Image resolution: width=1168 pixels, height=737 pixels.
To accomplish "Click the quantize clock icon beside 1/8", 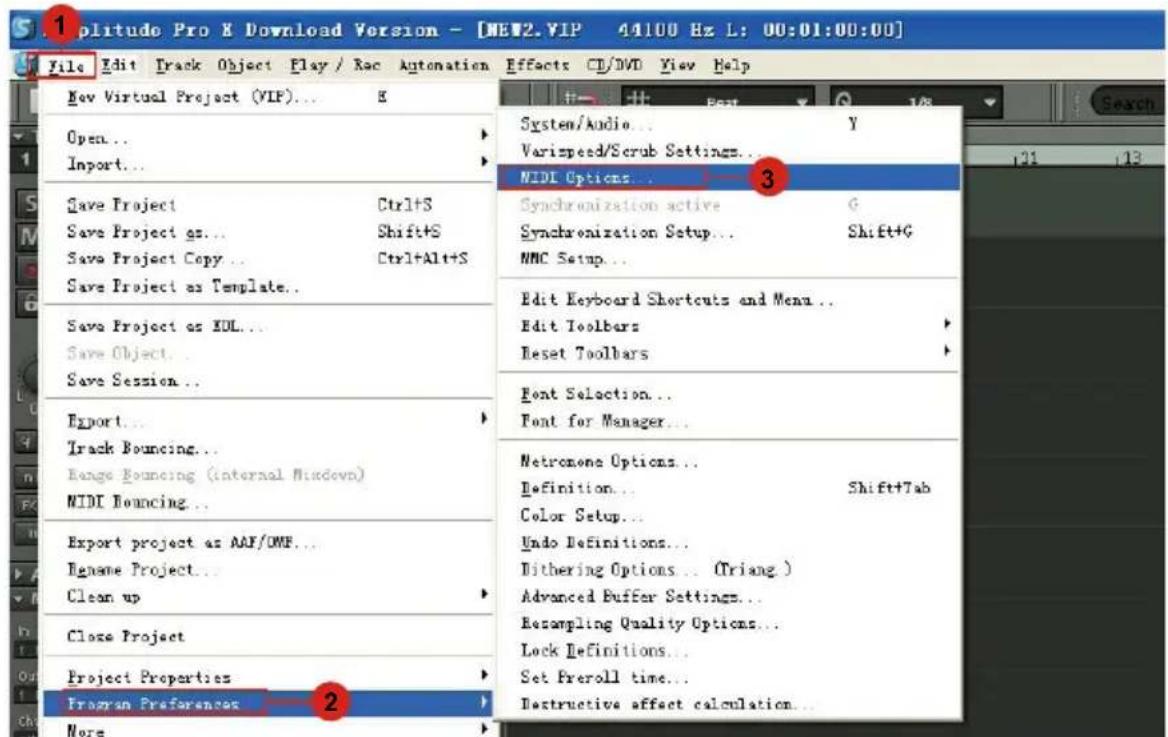I will [x=845, y=101].
